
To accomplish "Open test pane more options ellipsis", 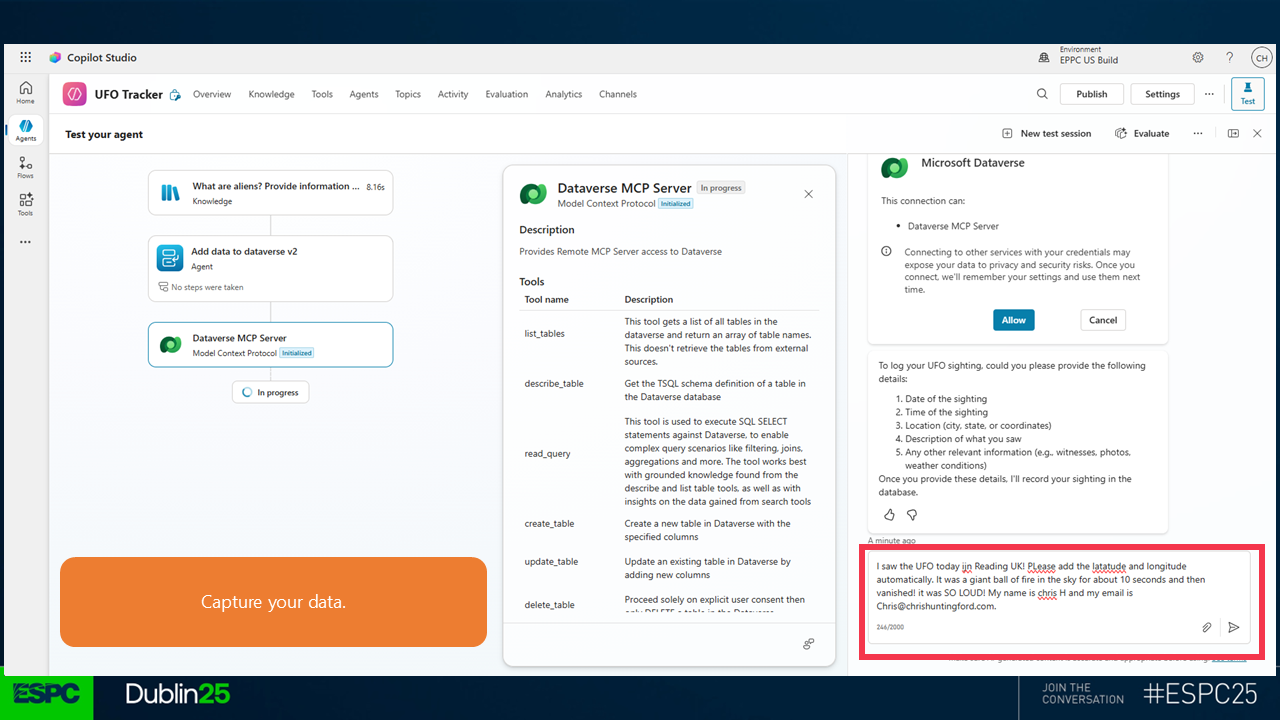I will pyautogui.click(x=1197, y=133).
